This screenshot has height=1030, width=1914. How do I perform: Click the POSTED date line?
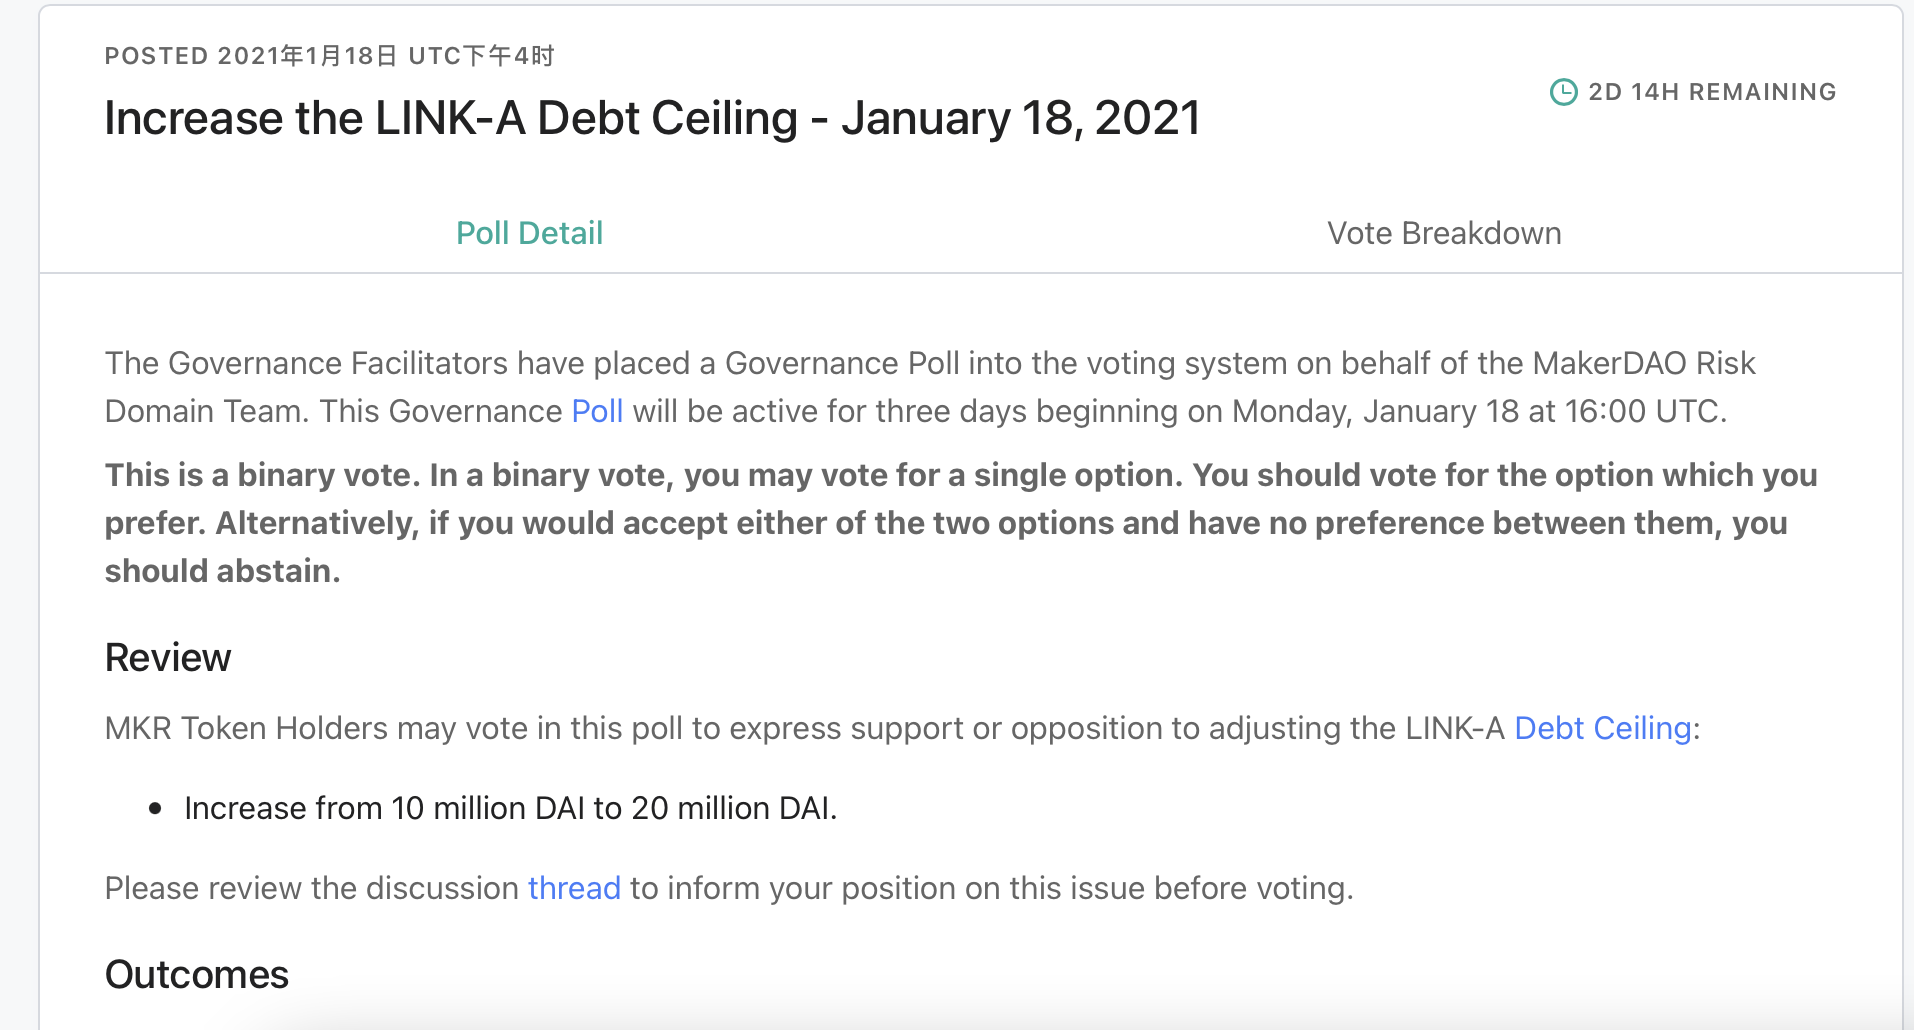coord(330,56)
